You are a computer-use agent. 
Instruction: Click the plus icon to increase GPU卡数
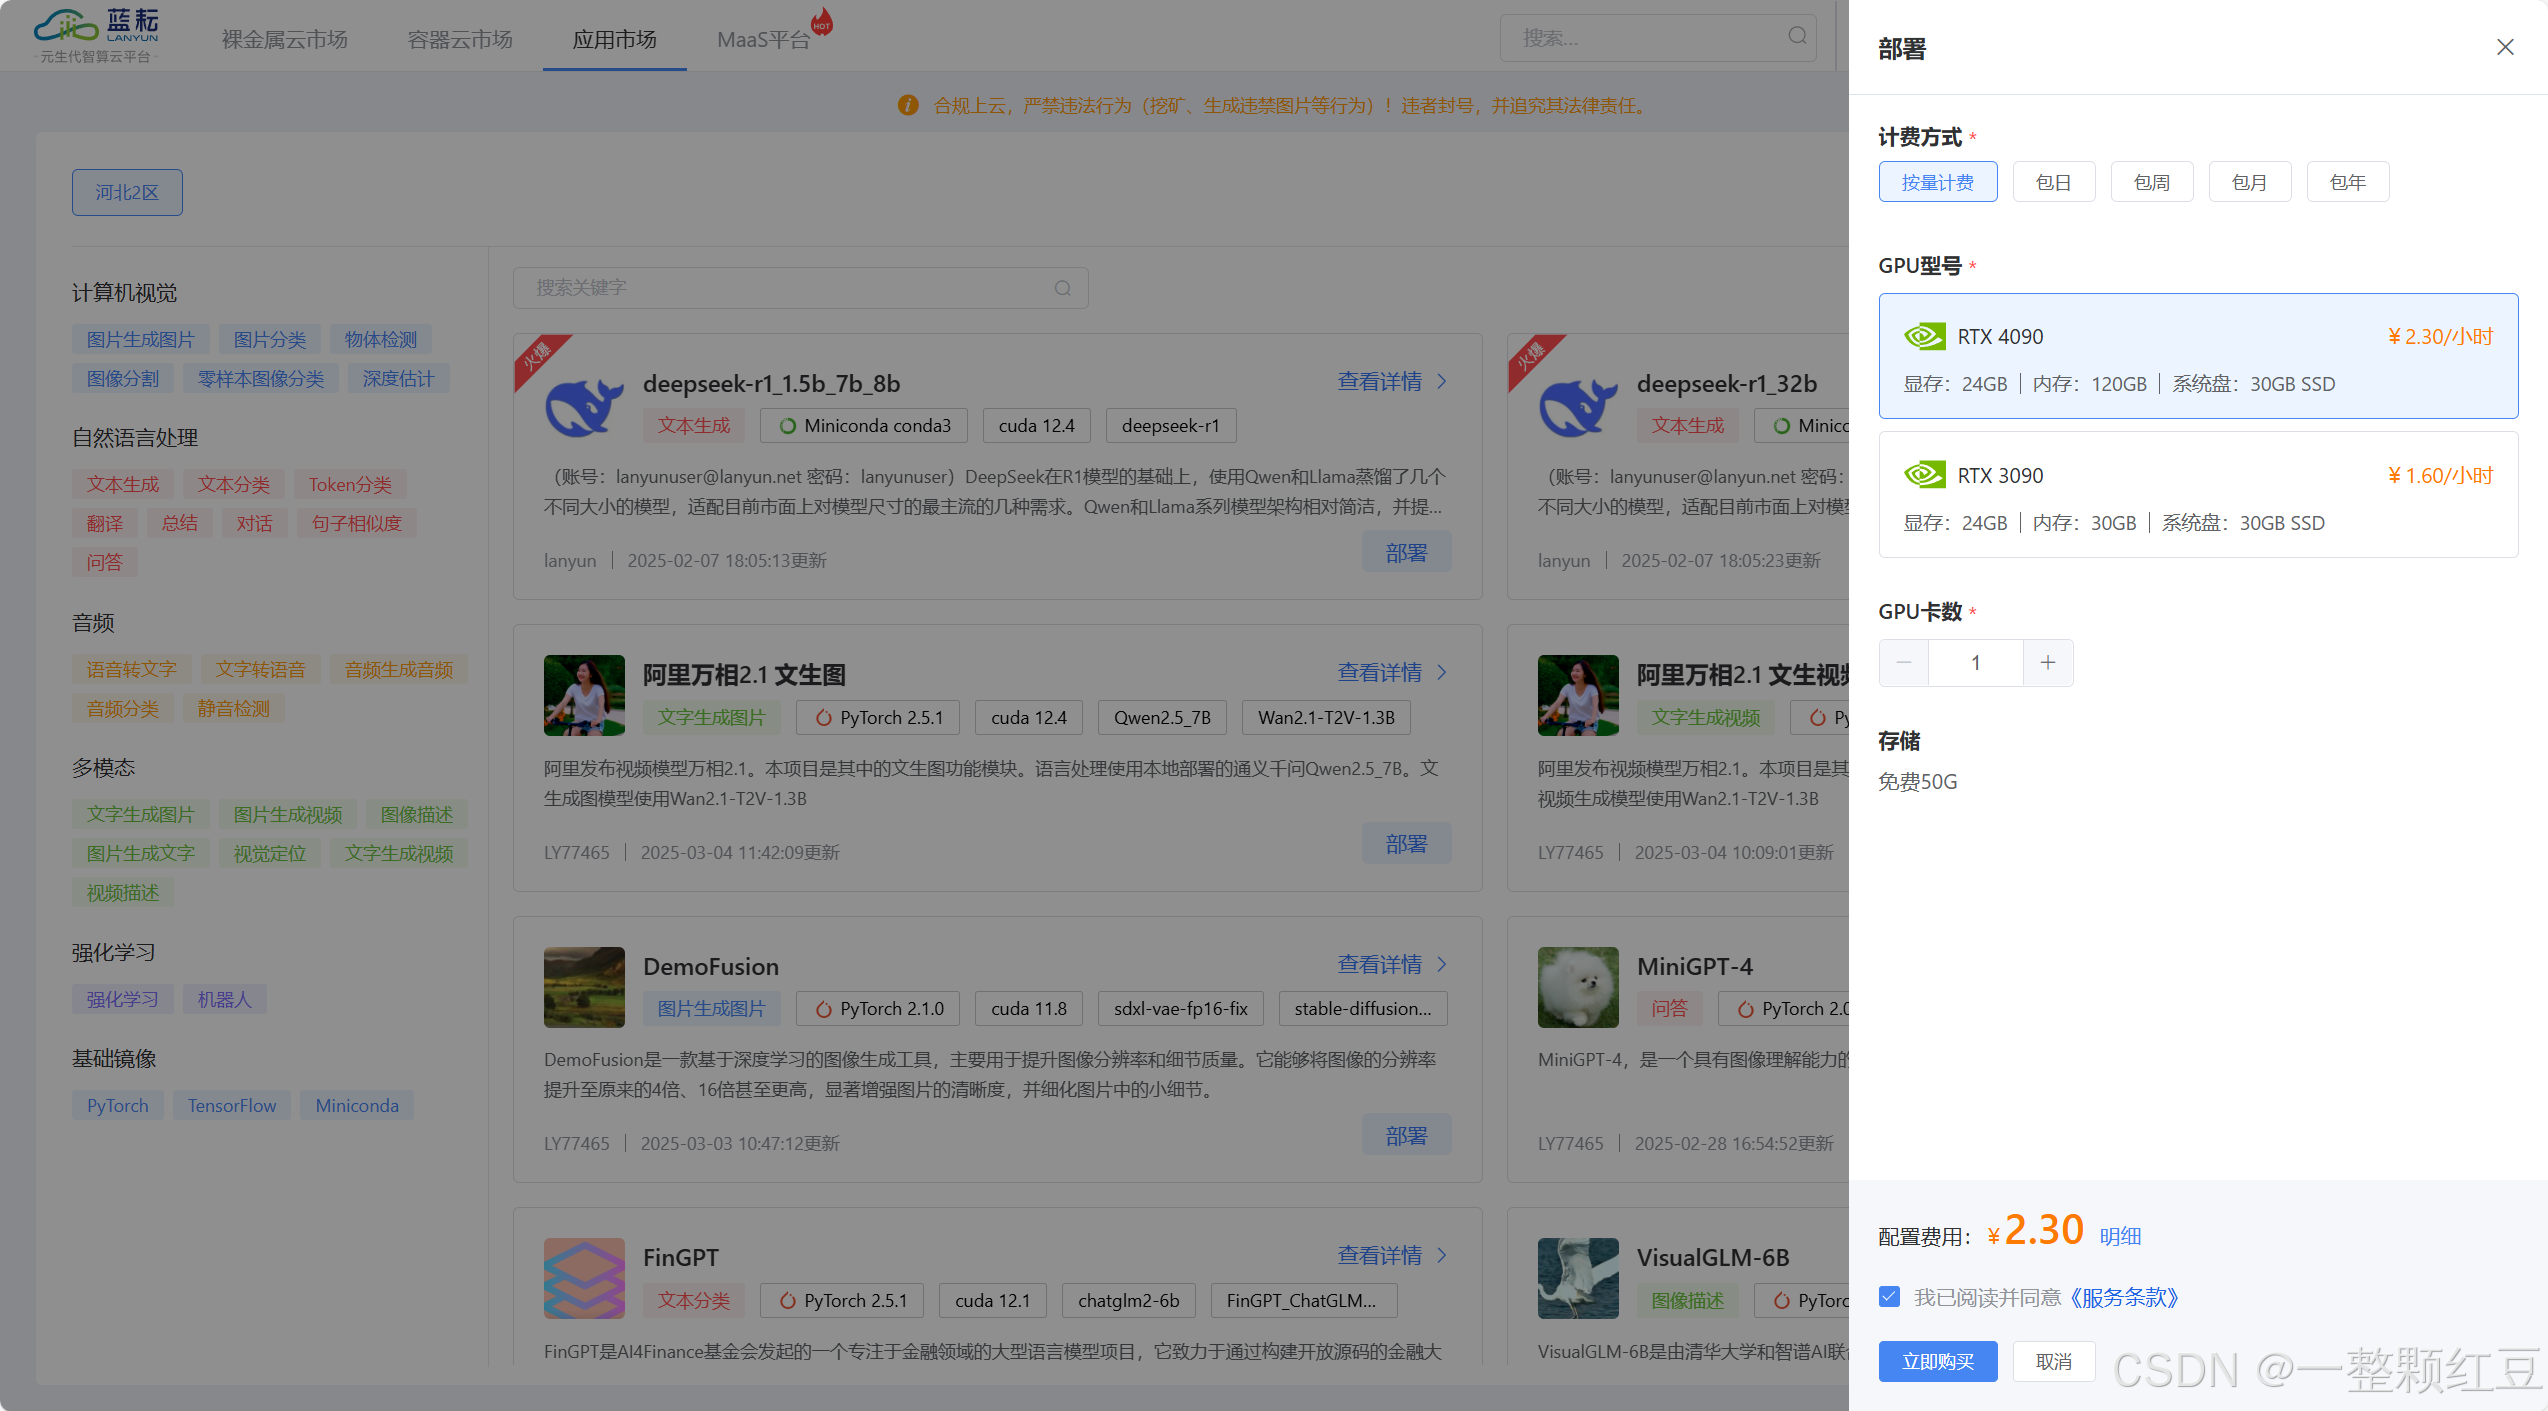tap(2047, 663)
